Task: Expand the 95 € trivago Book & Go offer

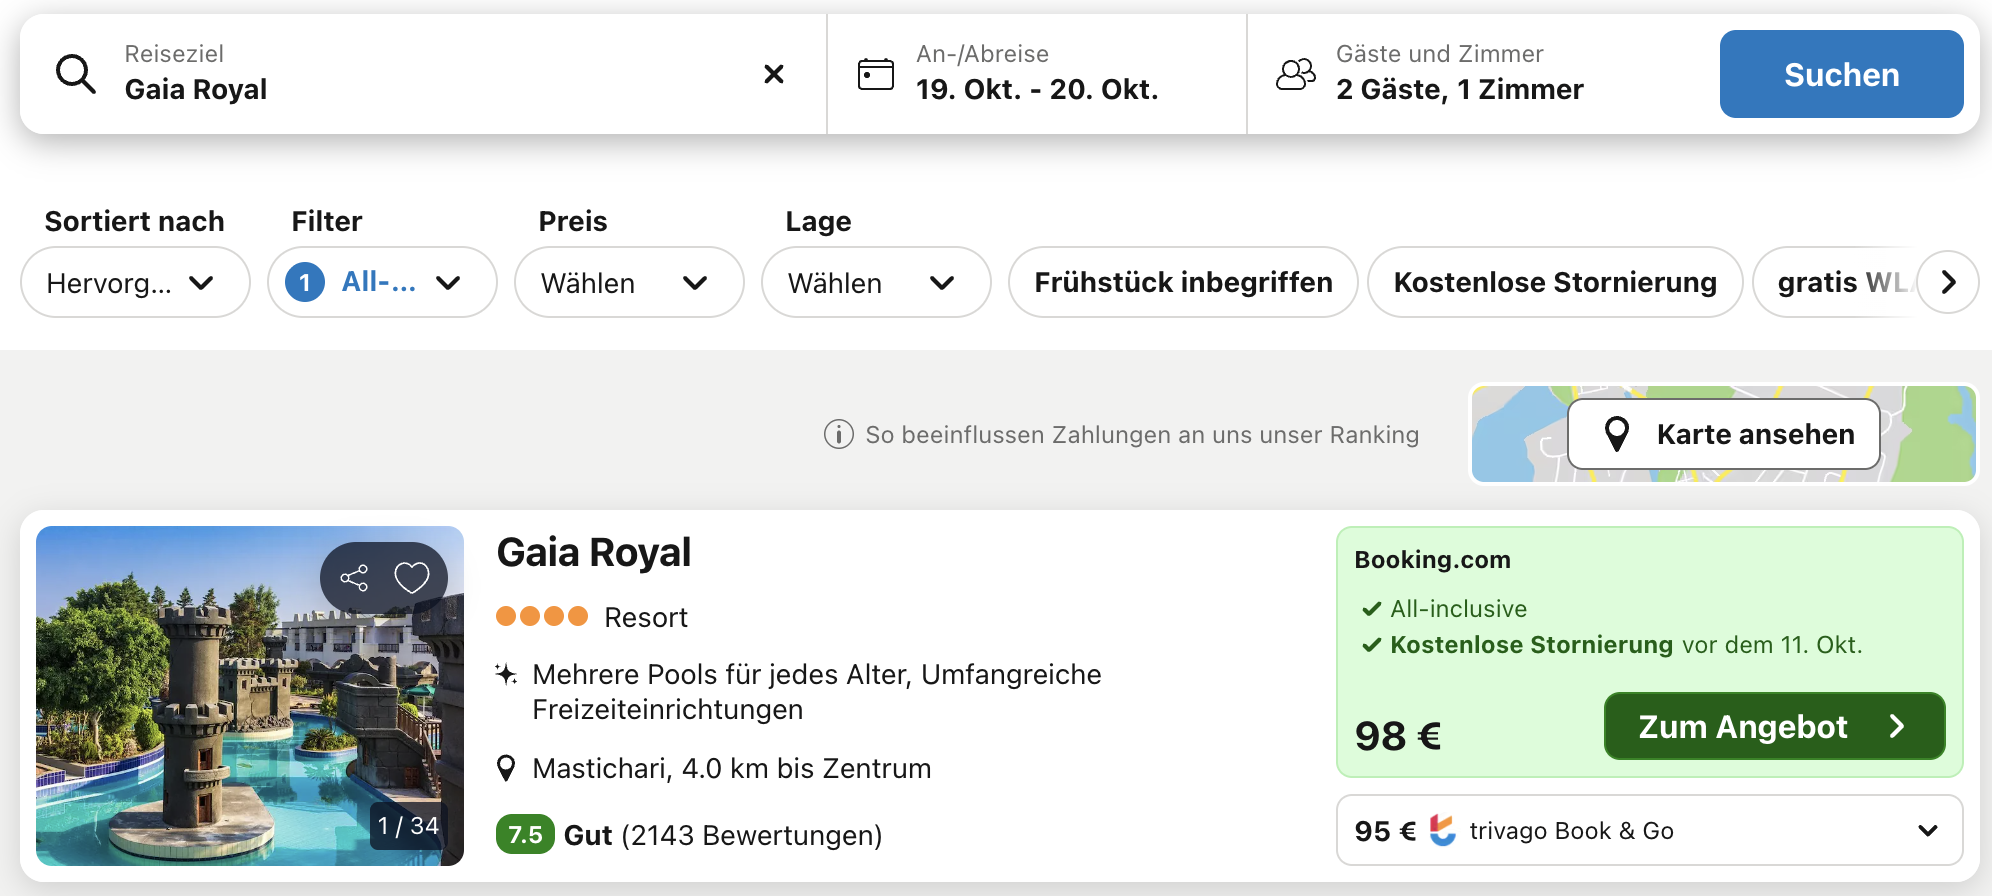Action: tap(1650, 830)
